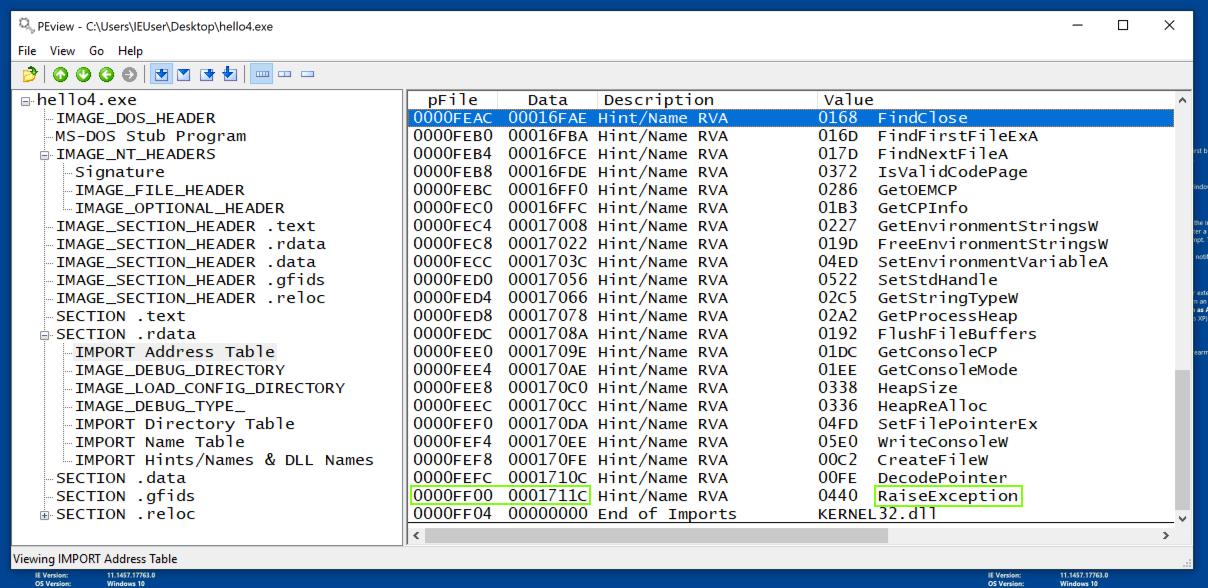Select the FindFirstFileExA row
The image size is (1208, 588).
pyautogui.click(x=791, y=136)
